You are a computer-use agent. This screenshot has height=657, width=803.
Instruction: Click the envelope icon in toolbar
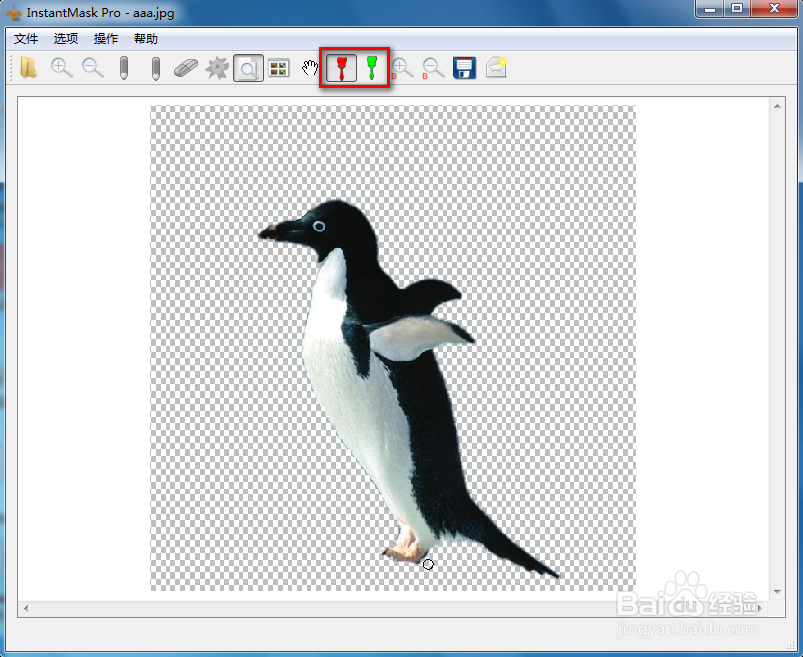[496, 68]
